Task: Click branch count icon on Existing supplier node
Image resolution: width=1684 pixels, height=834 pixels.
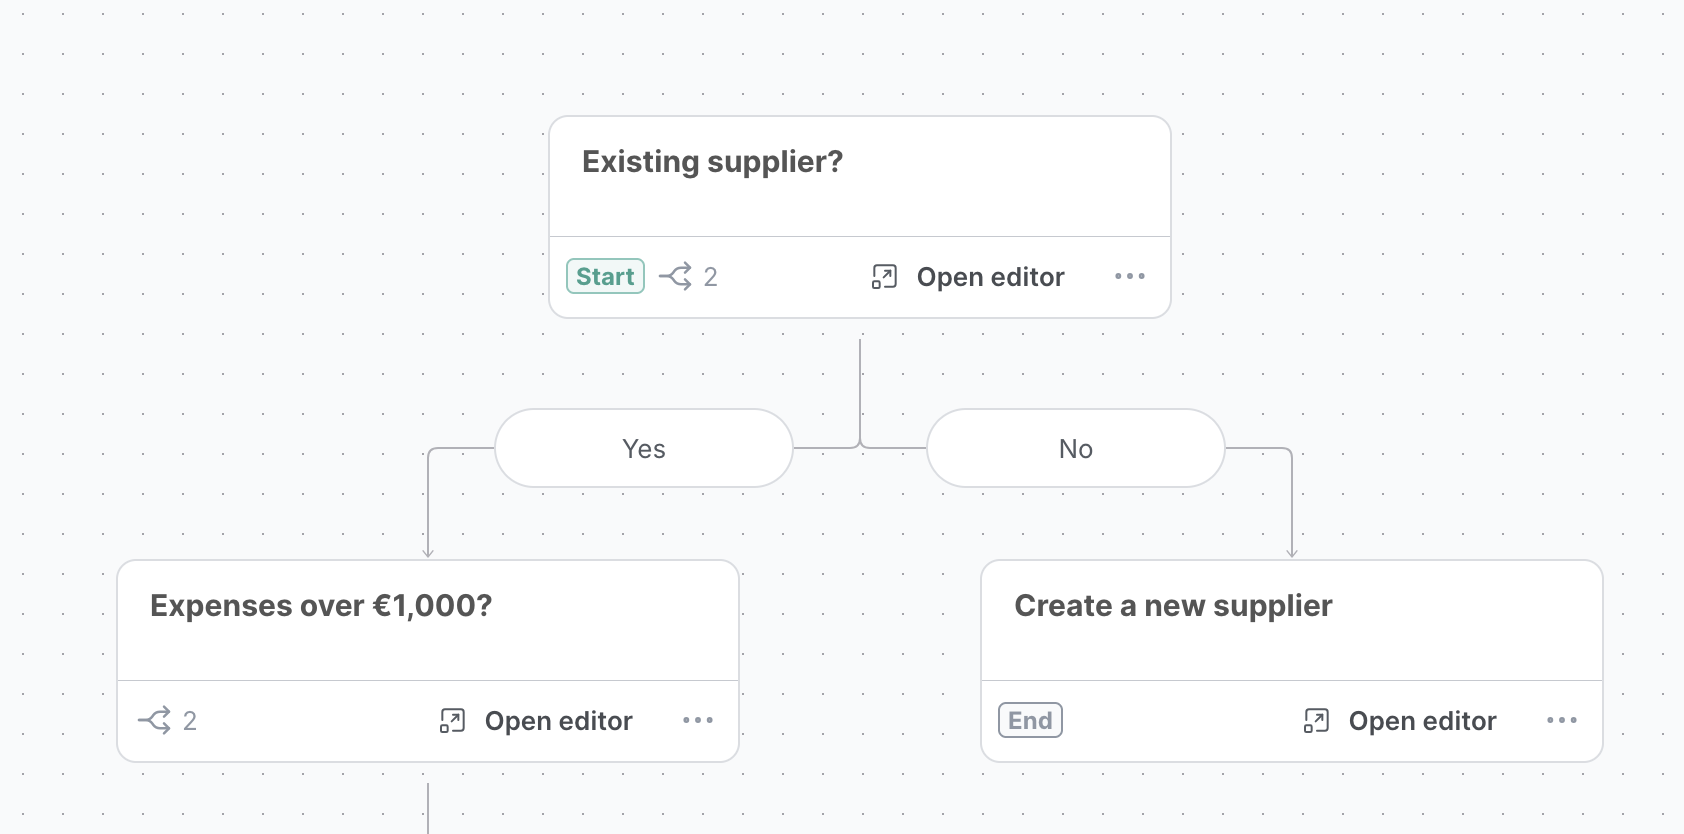Action: coord(675,276)
